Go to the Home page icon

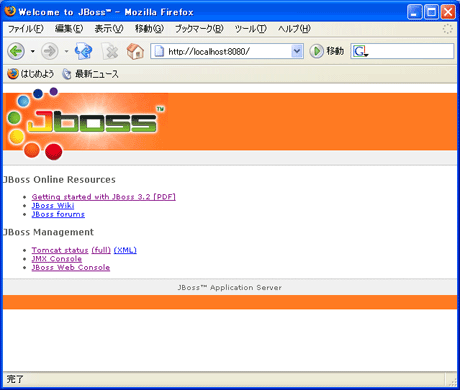[x=135, y=51]
